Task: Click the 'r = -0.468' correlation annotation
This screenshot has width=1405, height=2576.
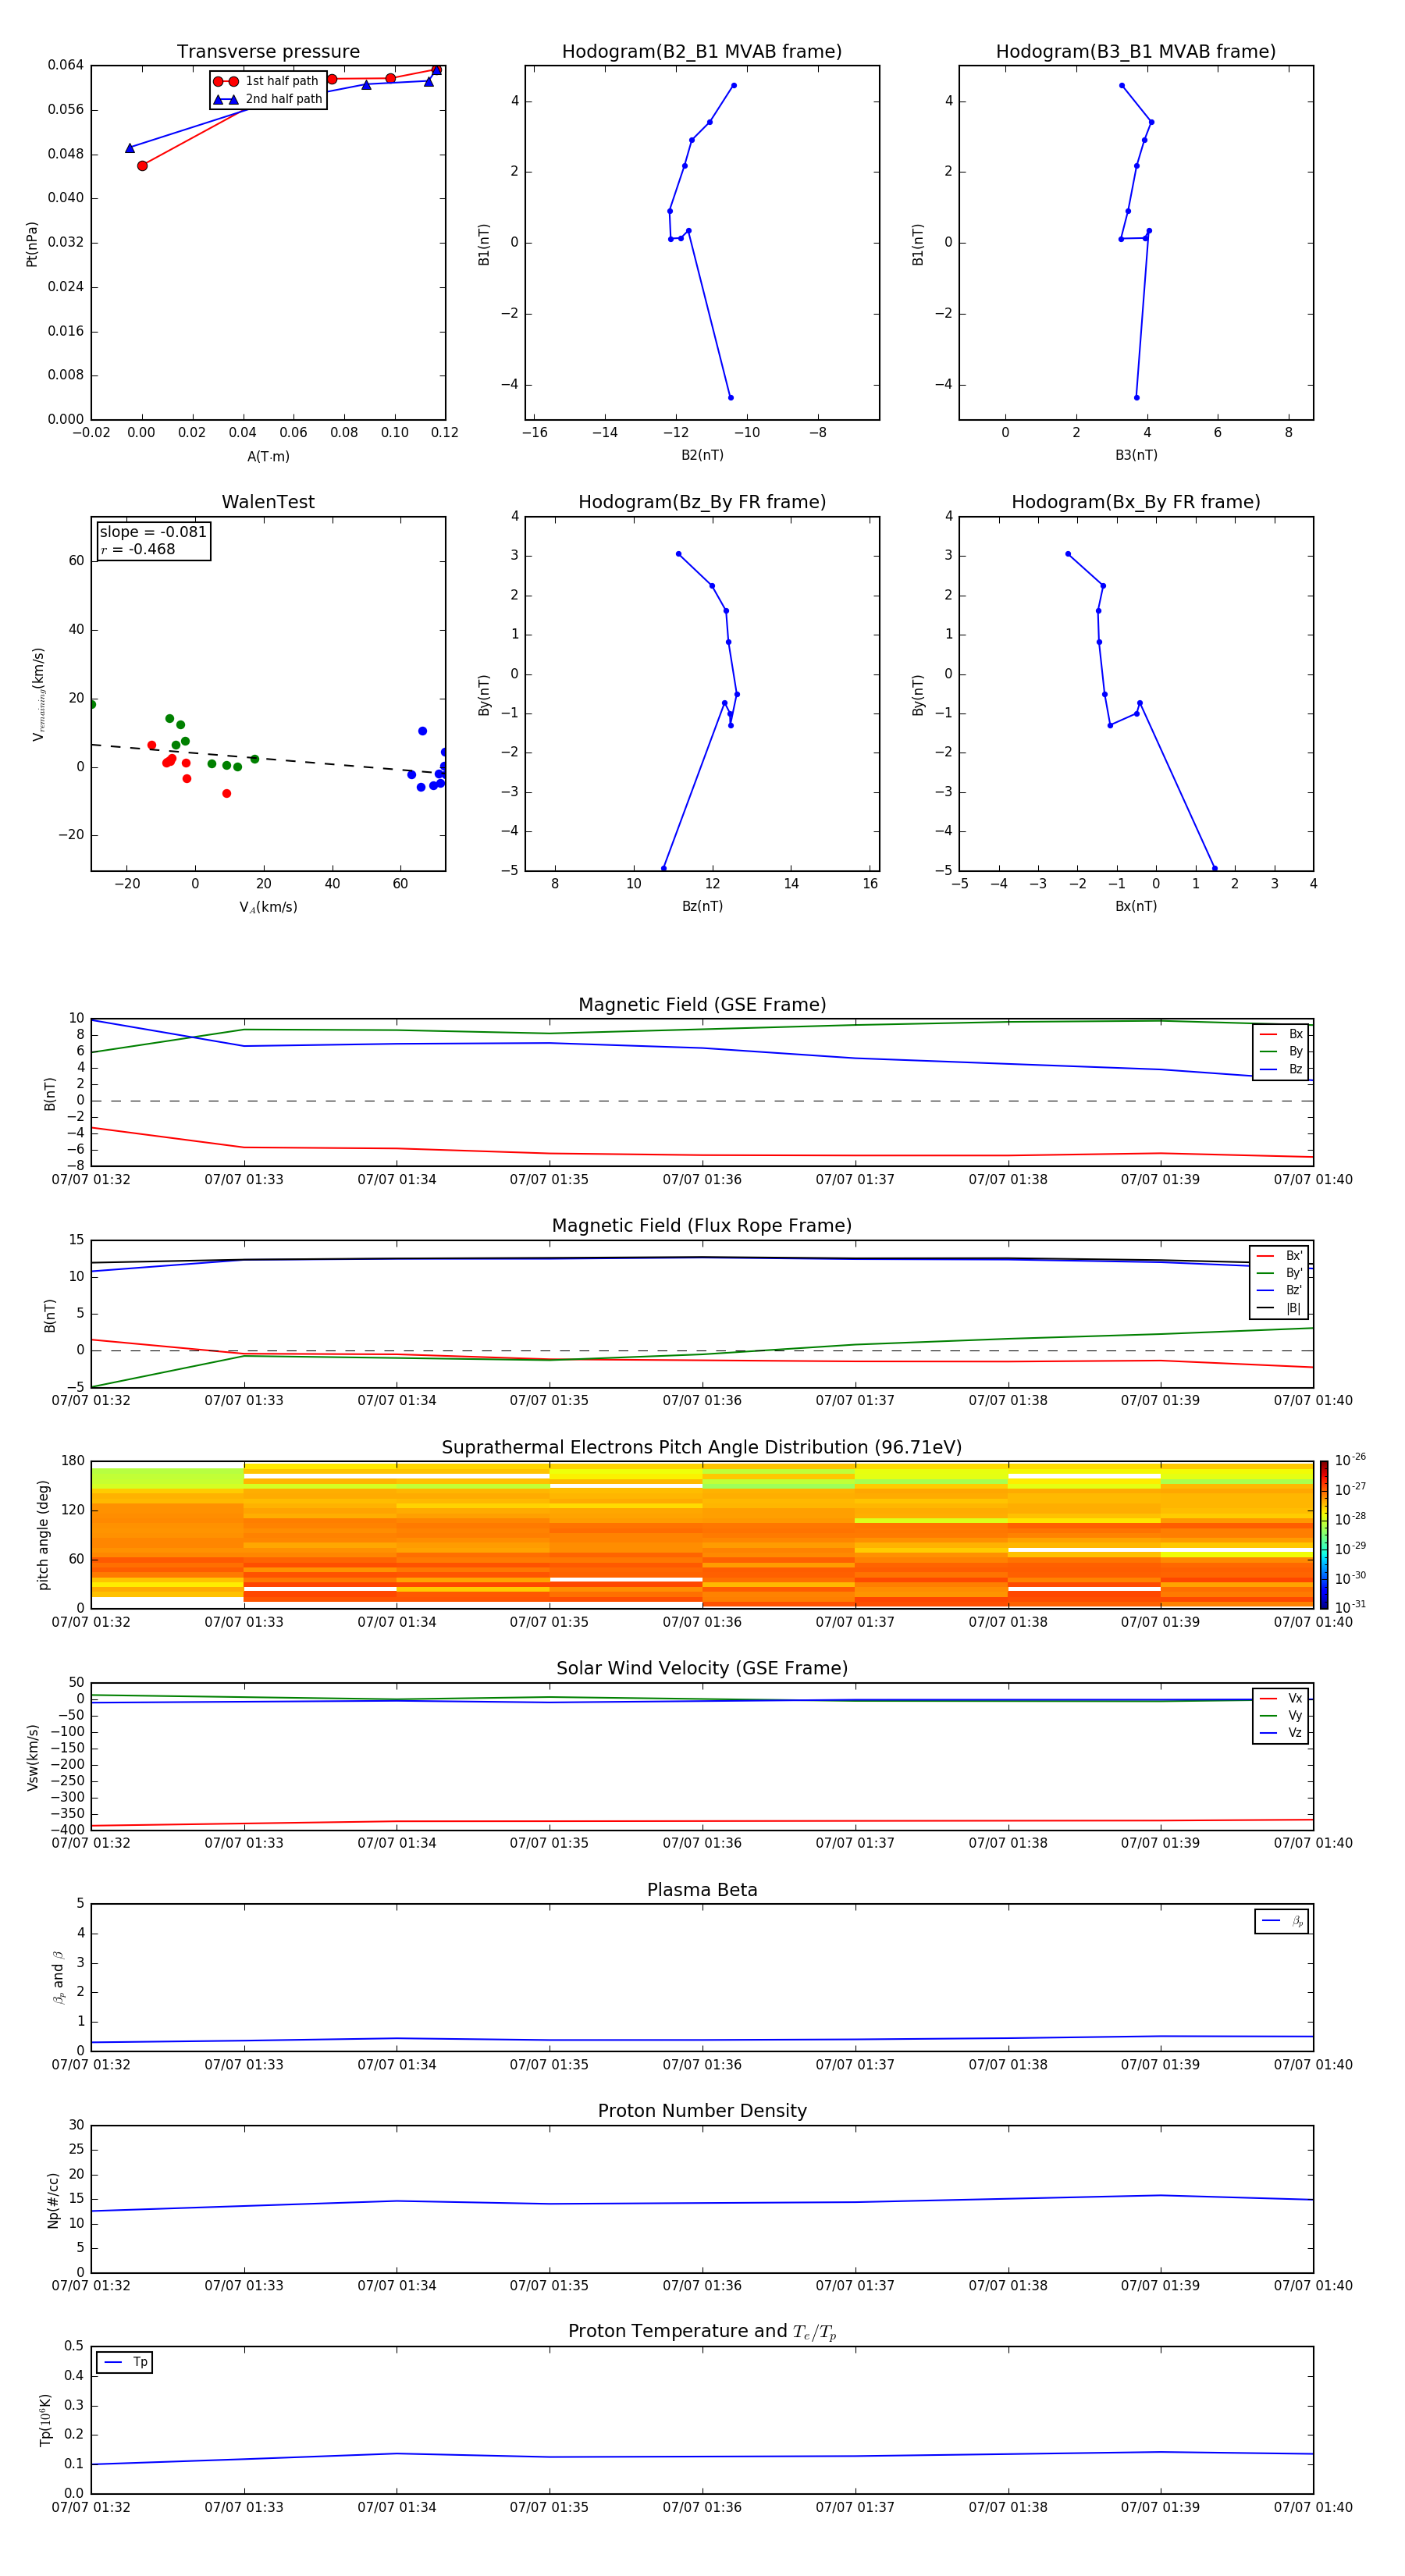Action: pyautogui.click(x=138, y=549)
